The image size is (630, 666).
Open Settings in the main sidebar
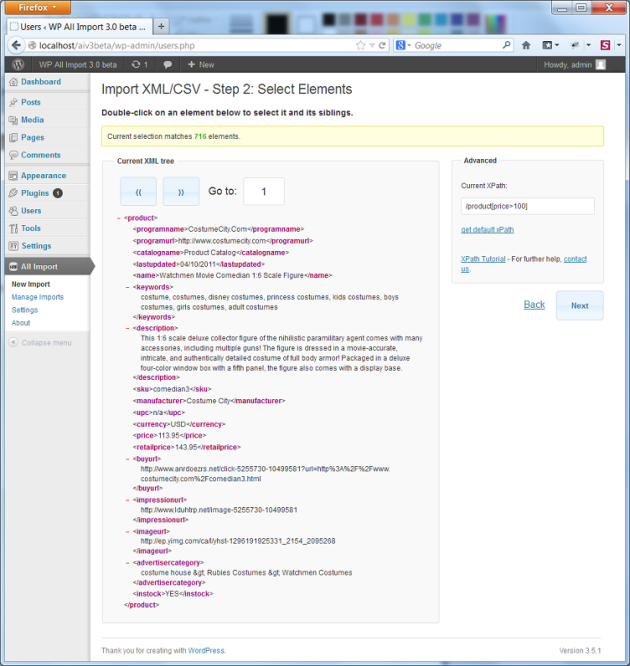(x=36, y=246)
